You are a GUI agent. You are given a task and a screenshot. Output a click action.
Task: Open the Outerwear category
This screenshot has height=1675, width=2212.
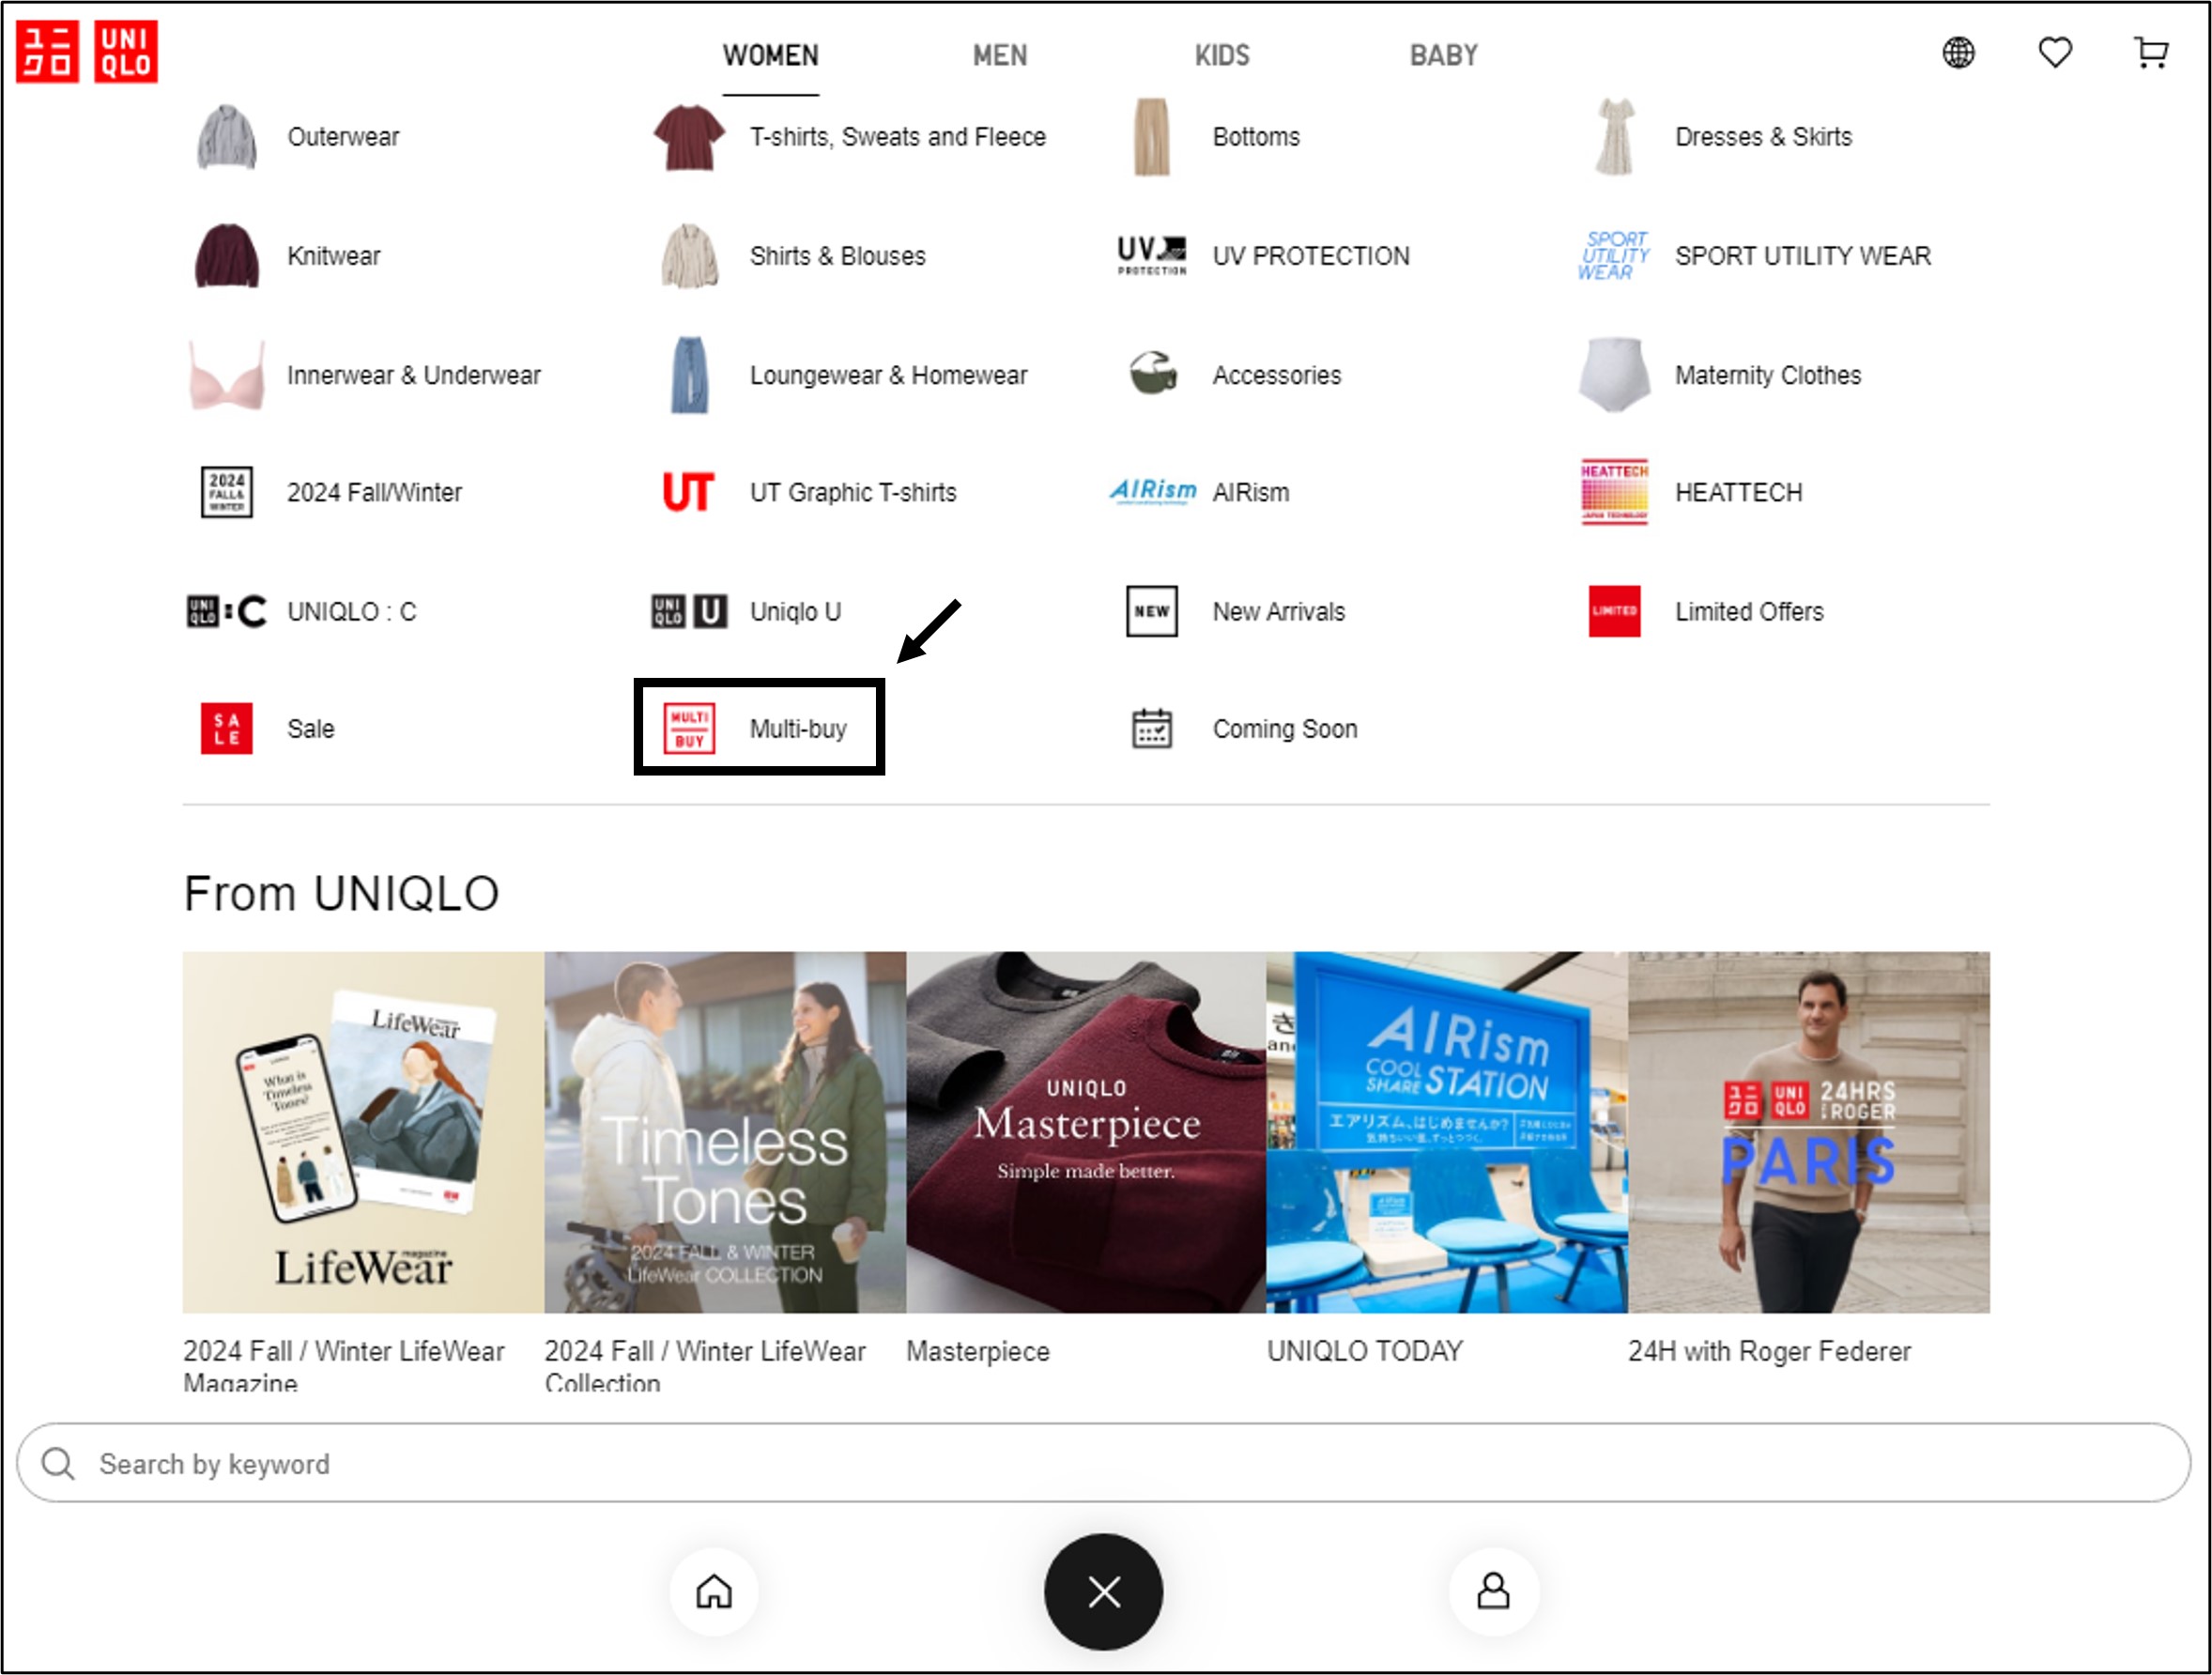pos(343,137)
